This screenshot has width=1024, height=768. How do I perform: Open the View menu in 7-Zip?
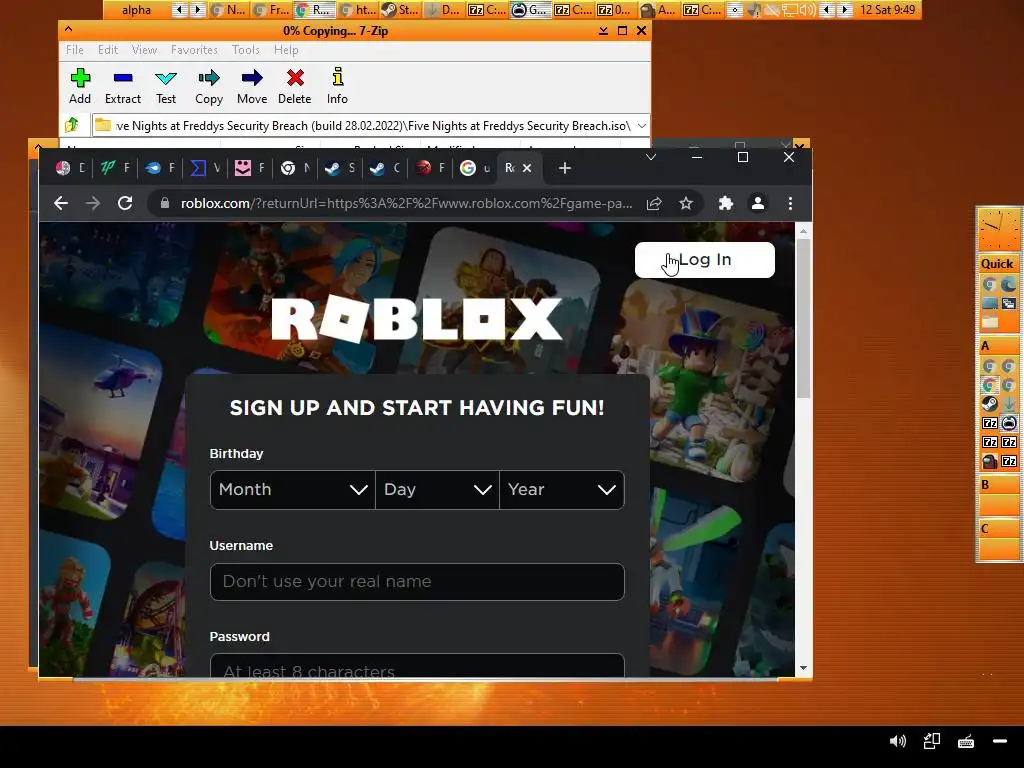(x=144, y=50)
